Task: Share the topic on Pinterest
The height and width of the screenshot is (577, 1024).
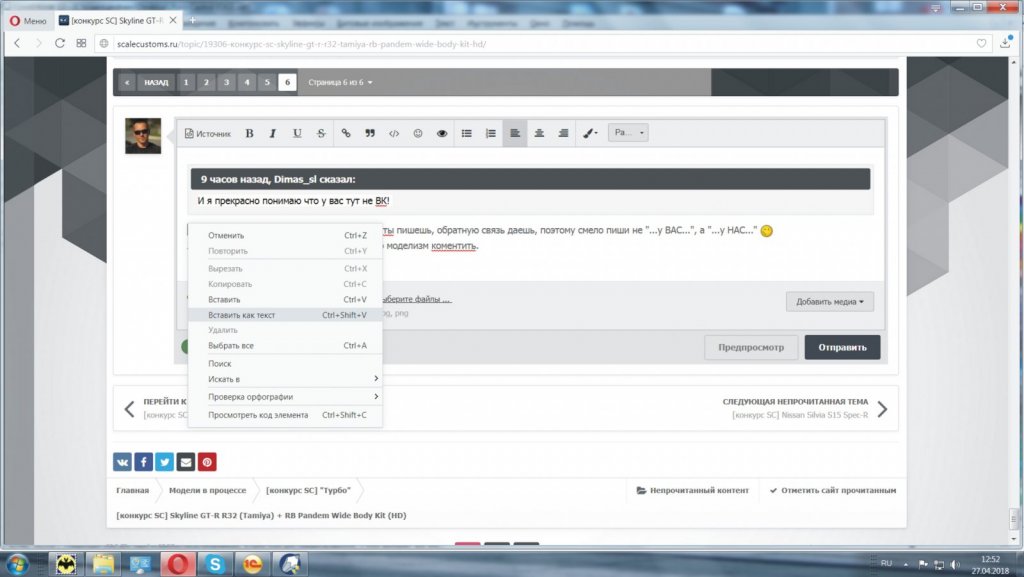Action: coord(207,461)
